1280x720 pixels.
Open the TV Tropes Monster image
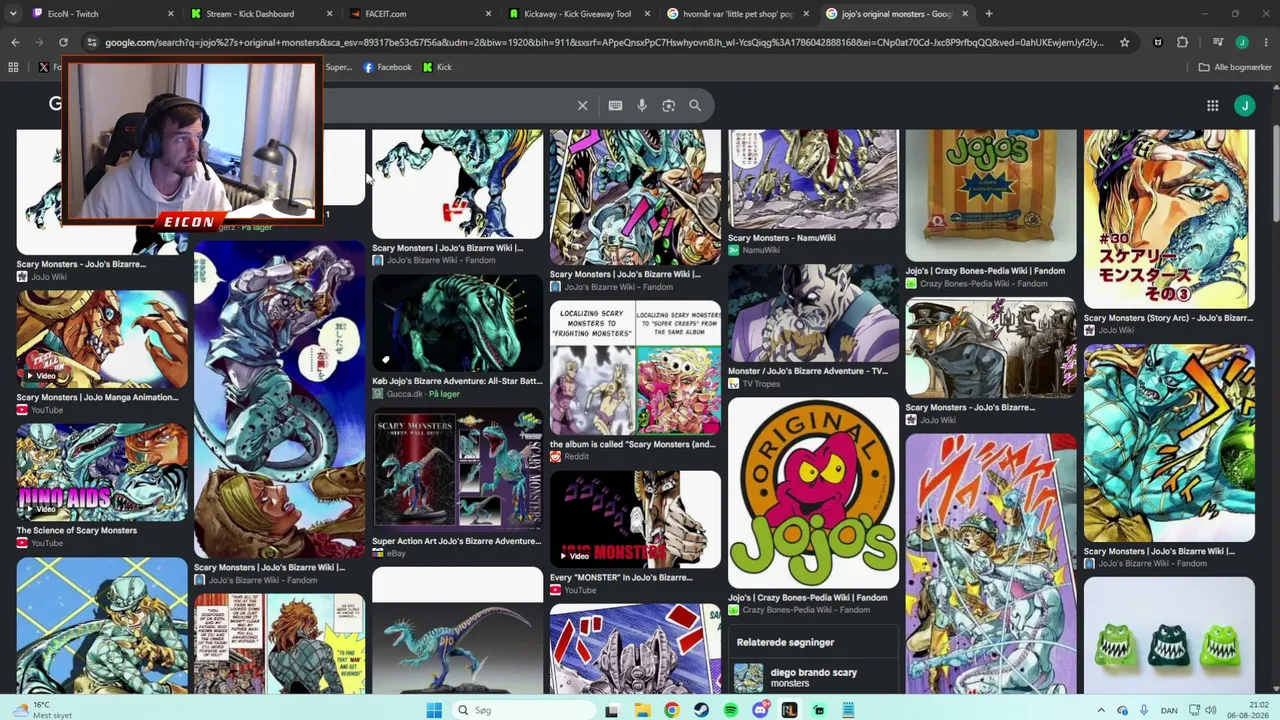click(x=813, y=314)
